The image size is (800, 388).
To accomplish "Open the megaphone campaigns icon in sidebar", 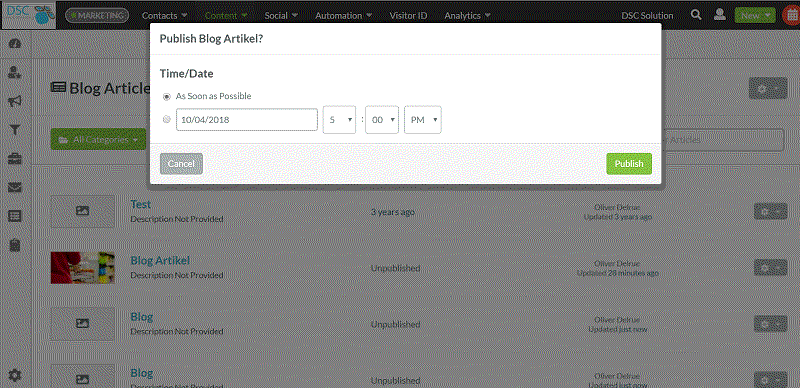I will coord(15,101).
